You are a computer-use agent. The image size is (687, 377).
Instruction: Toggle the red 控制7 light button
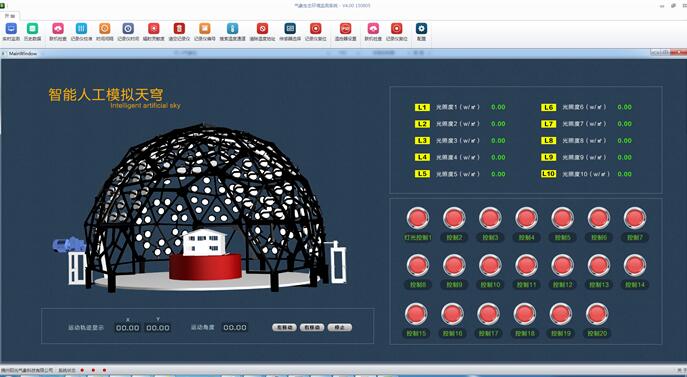[x=634, y=218]
